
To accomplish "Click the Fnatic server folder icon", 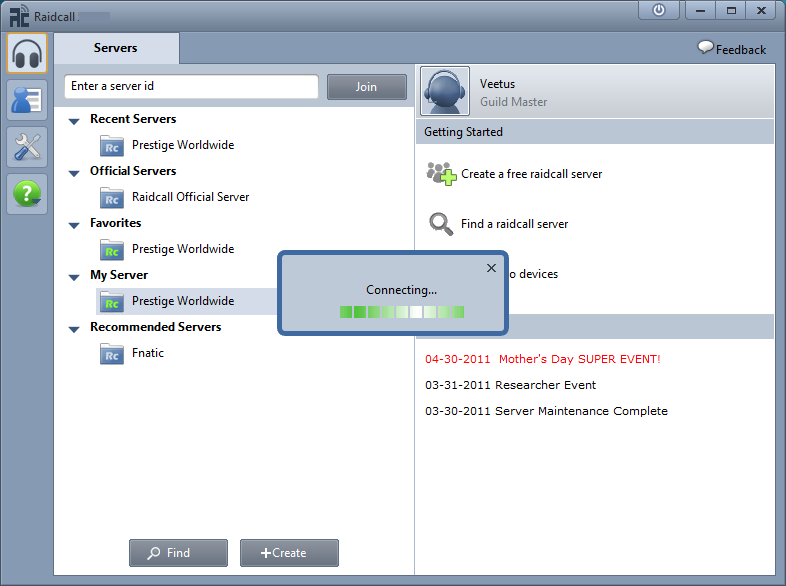I will tap(112, 354).
